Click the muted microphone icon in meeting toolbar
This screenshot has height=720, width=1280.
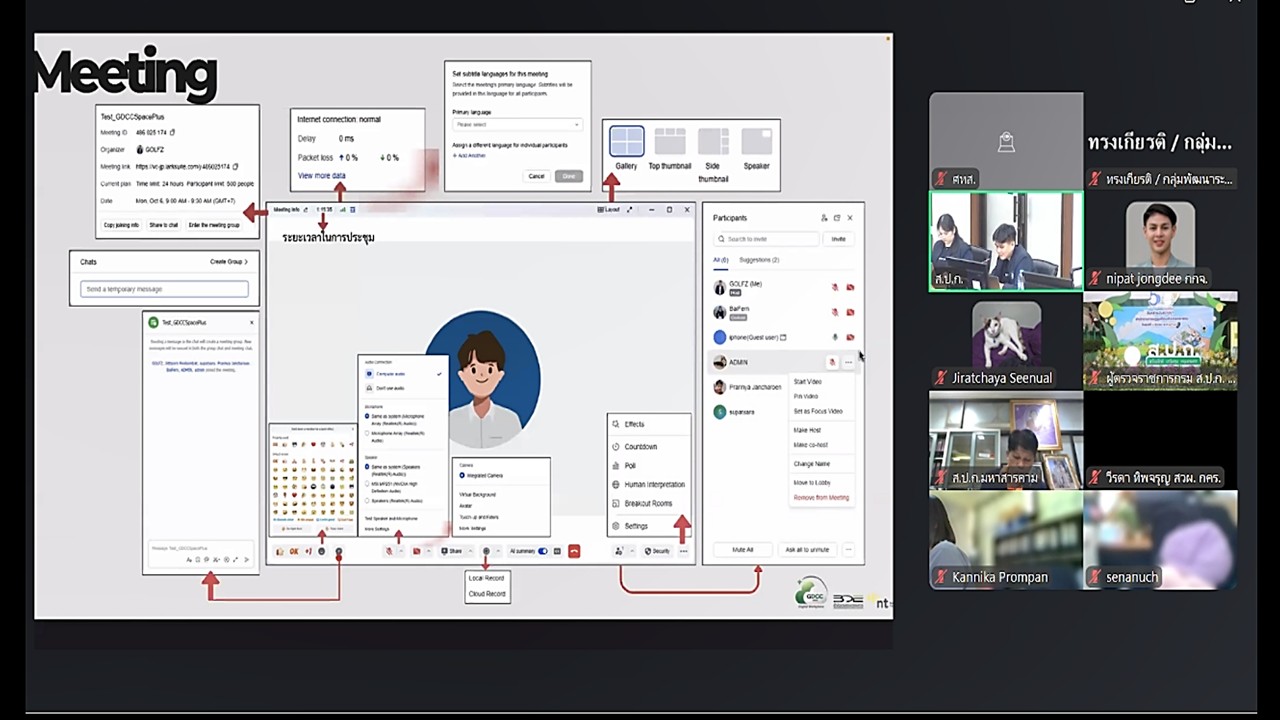point(389,551)
